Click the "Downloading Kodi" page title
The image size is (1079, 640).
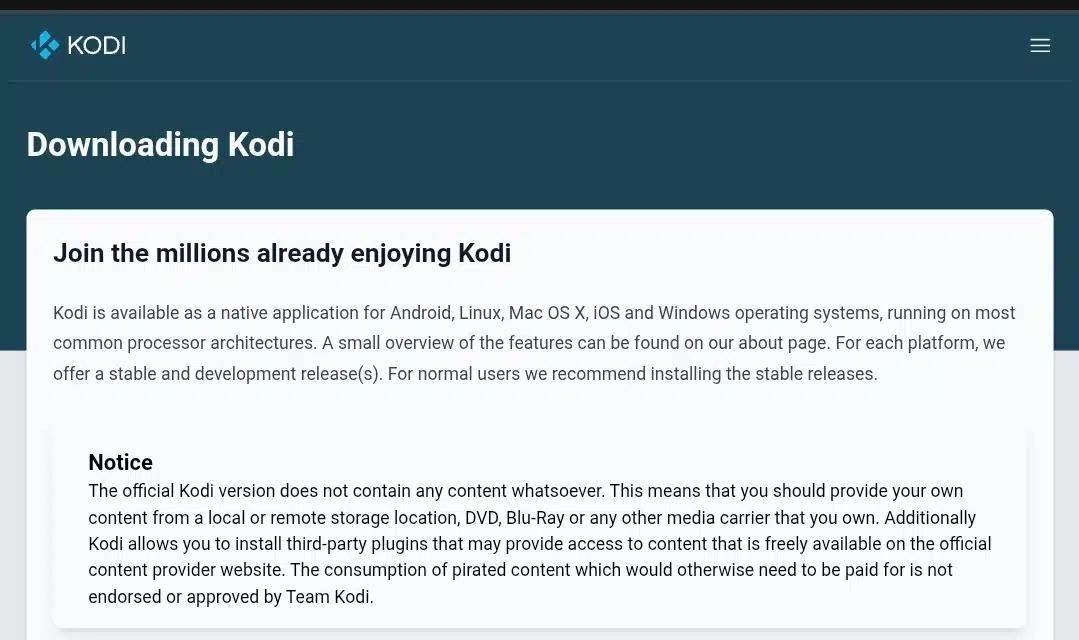tap(160, 145)
